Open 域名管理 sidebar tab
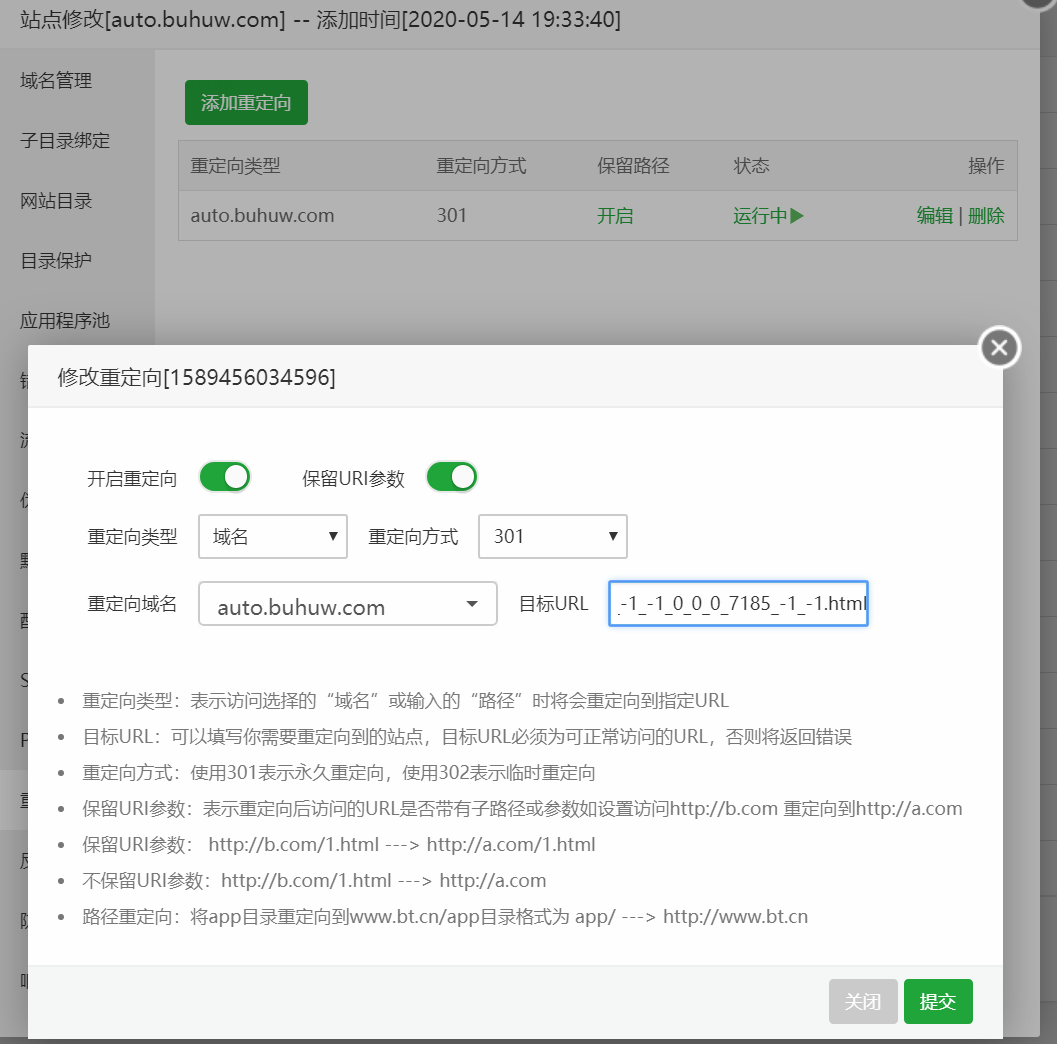 [x=56, y=81]
